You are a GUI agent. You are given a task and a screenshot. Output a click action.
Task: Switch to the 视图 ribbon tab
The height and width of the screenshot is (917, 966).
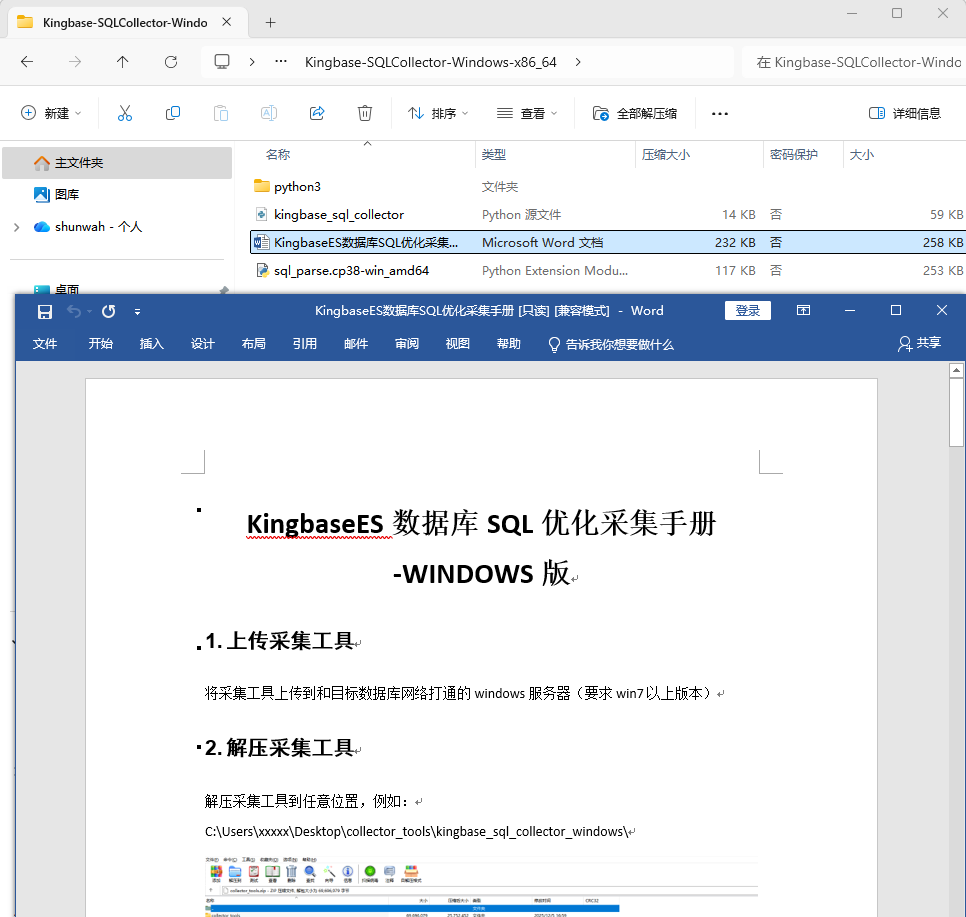pyautogui.click(x=458, y=344)
